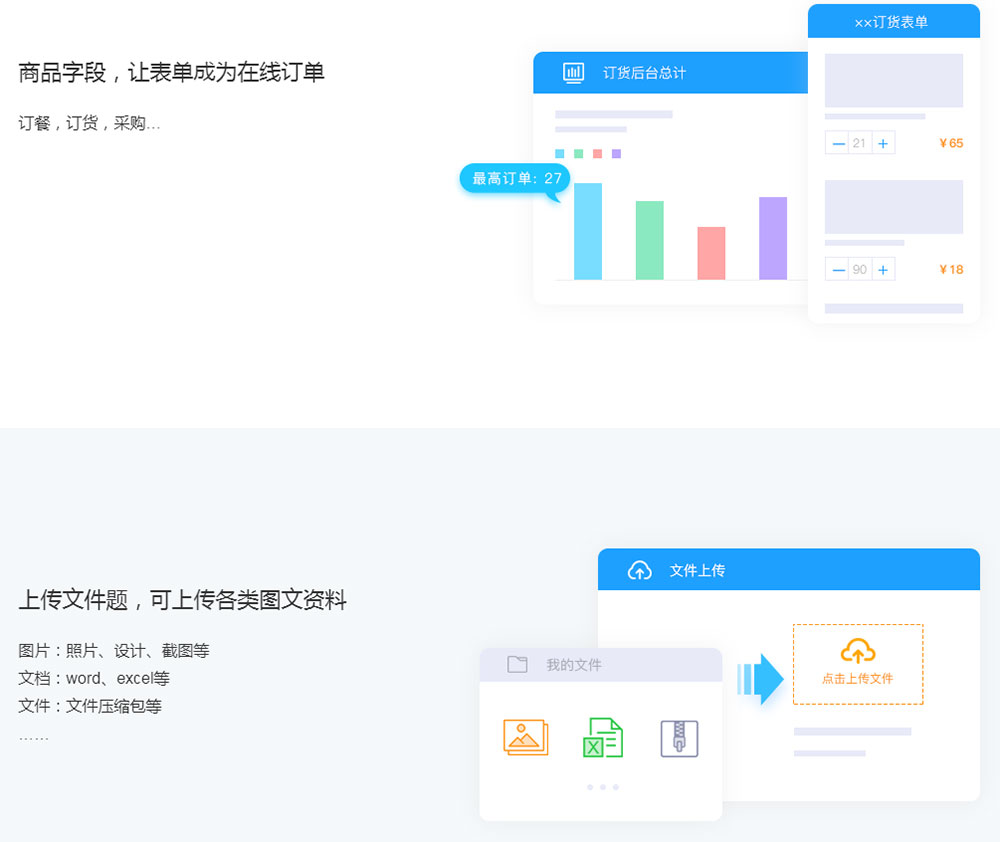The image size is (1000, 842).
Task: Click the blue bar in the chart
Action: click(588, 231)
